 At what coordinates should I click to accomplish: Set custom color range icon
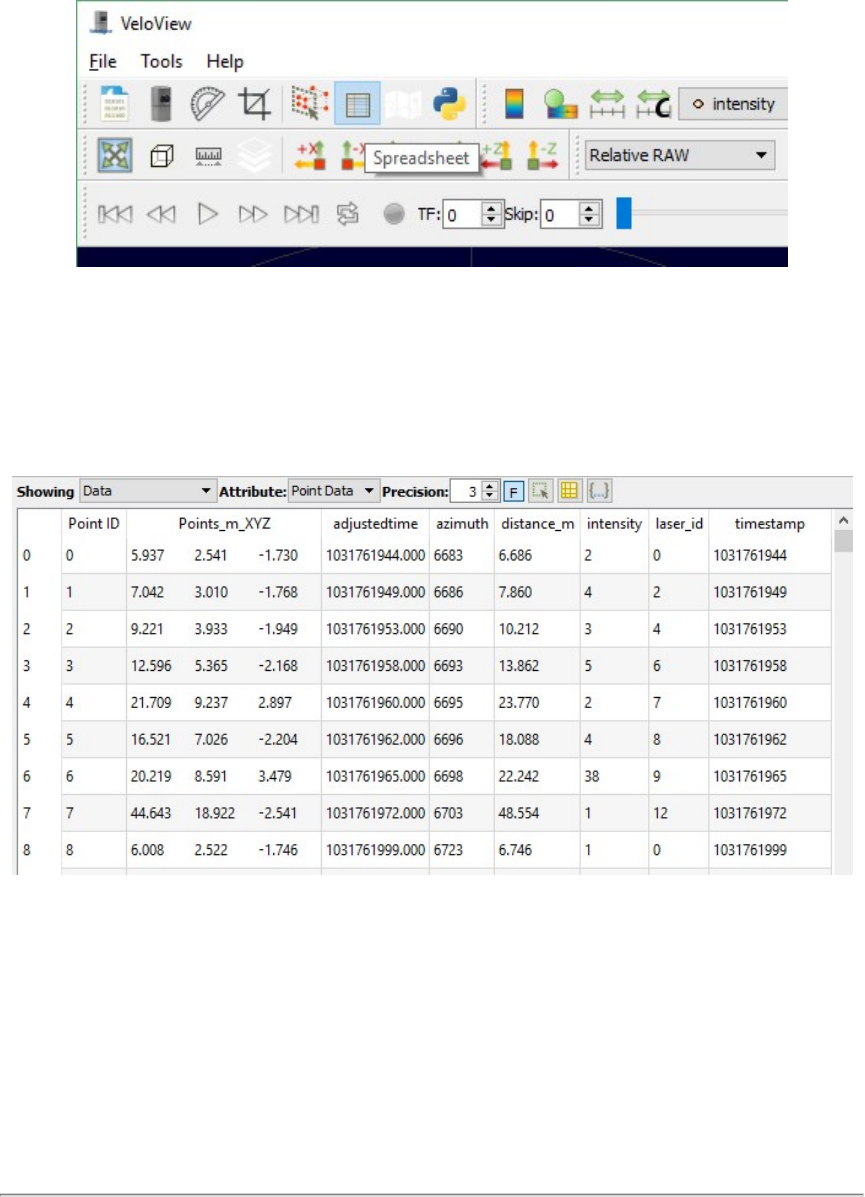(654, 104)
